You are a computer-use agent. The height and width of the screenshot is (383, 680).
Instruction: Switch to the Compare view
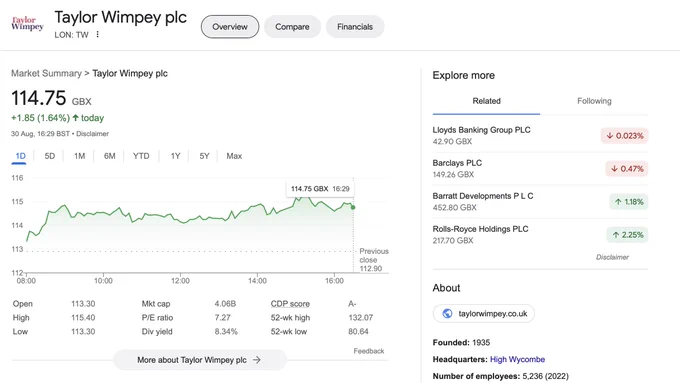(292, 27)
